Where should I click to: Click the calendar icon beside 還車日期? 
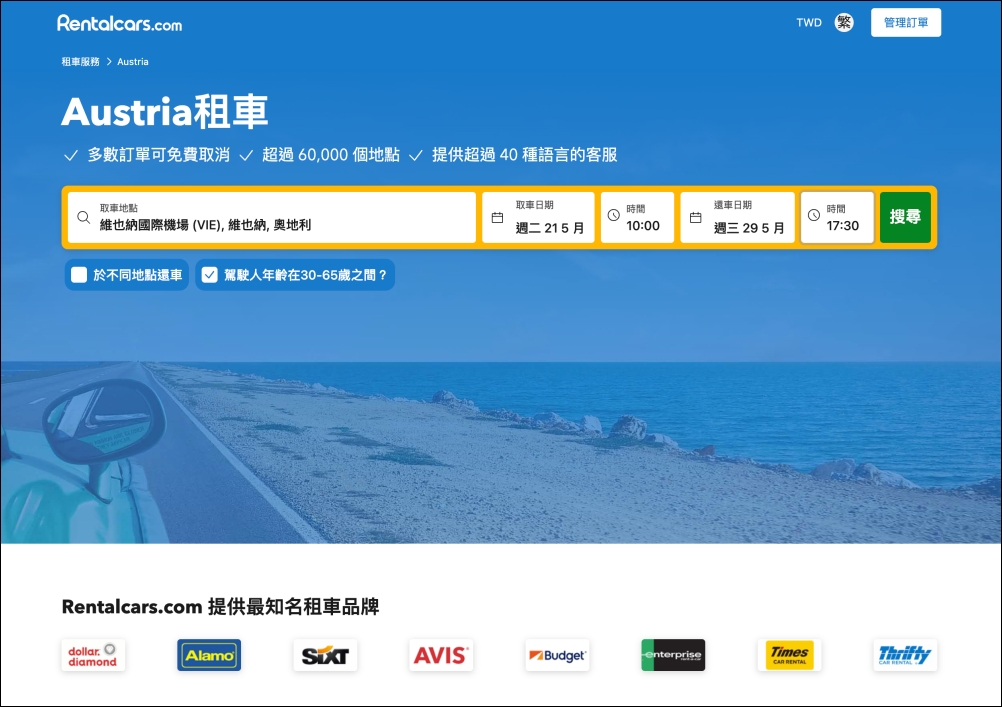(x=696, y=217)
